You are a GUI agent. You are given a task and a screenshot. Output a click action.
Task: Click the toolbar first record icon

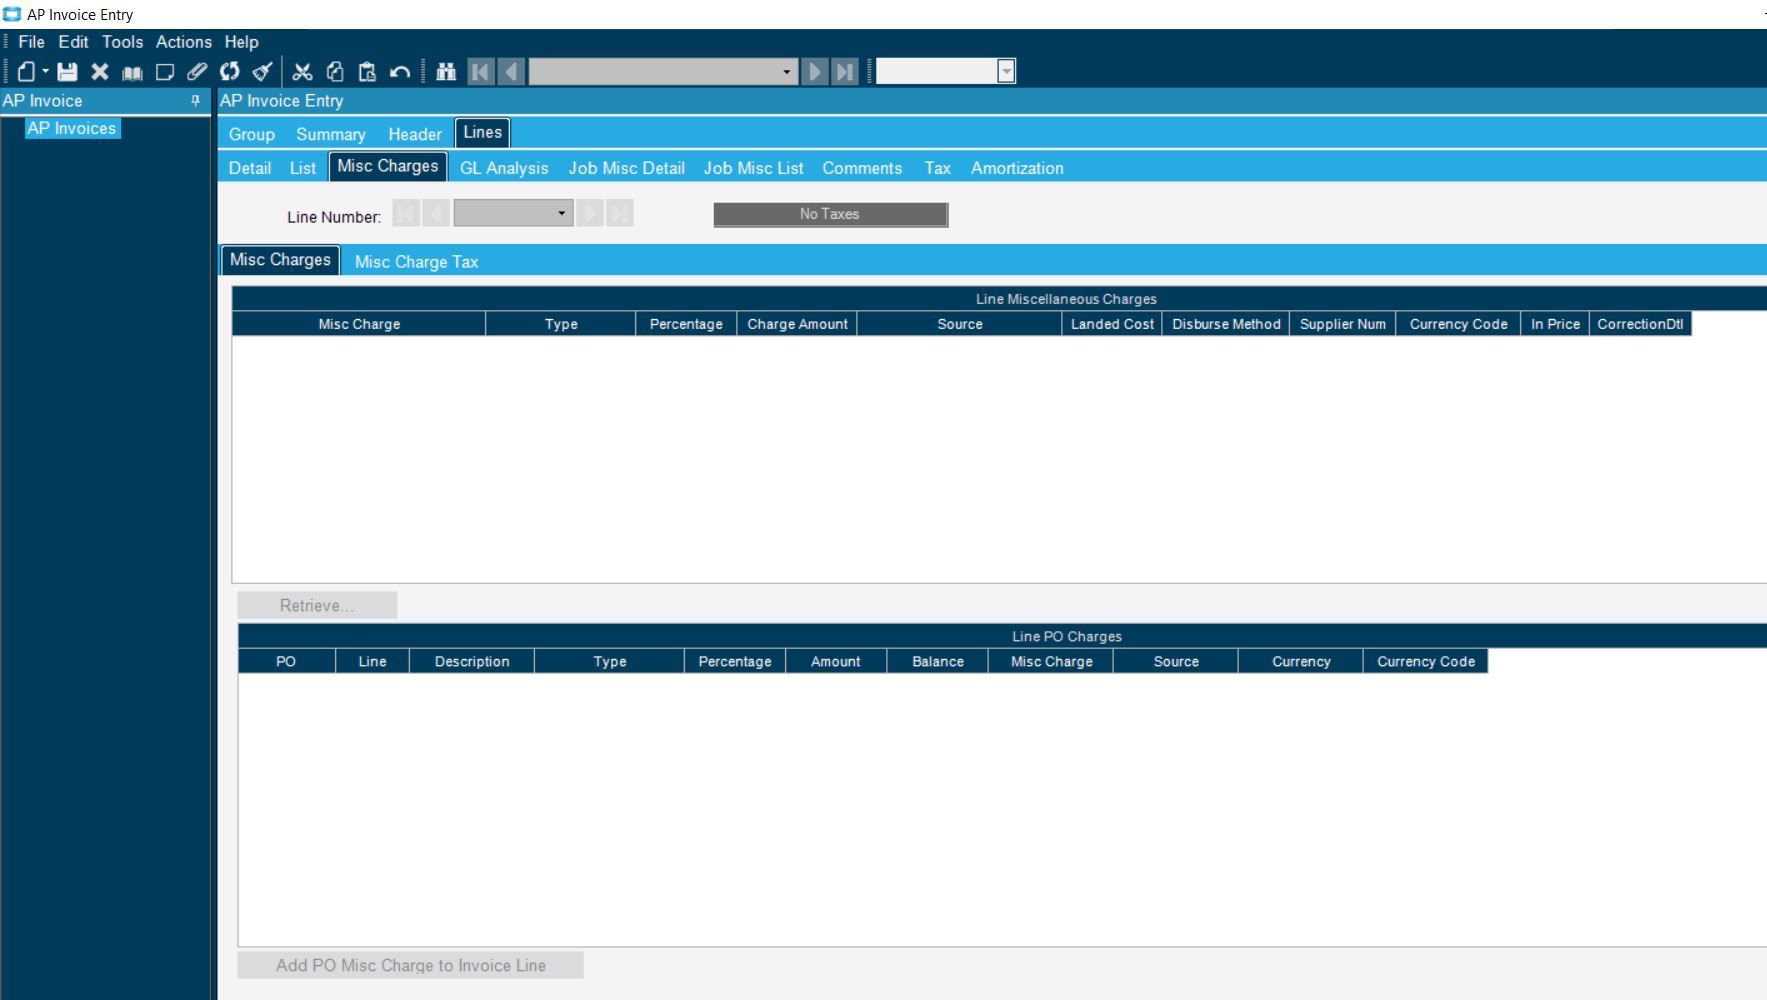point(481,71)
